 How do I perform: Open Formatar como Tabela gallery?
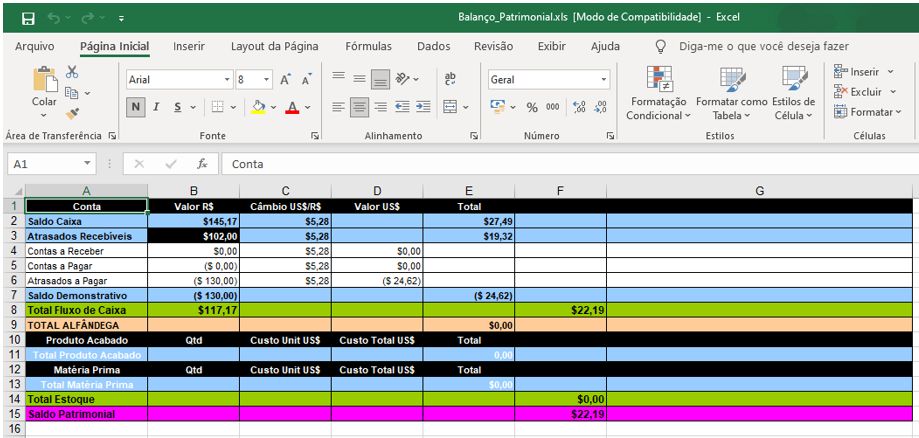pyautogui.click(x=731, y=94)
